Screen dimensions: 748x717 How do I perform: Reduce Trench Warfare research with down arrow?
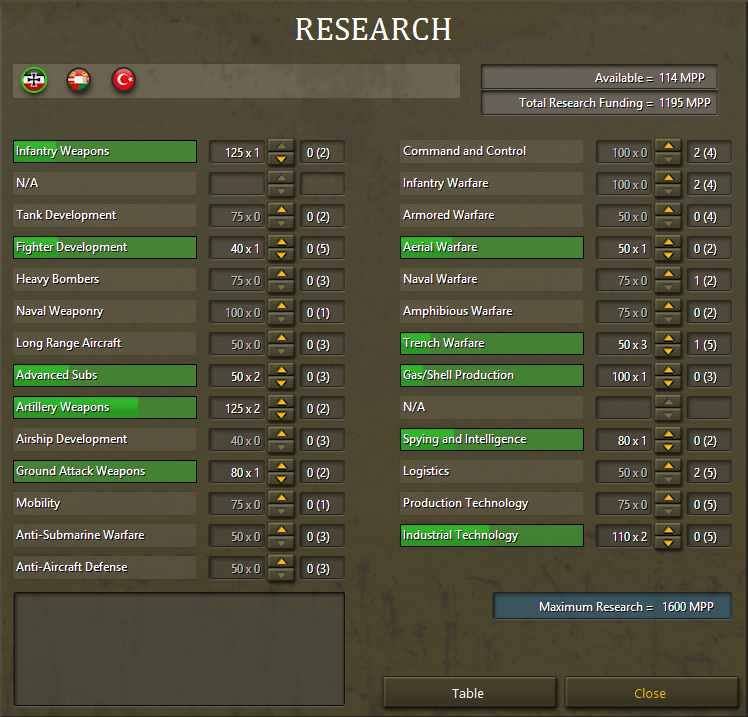coord(668,351)
